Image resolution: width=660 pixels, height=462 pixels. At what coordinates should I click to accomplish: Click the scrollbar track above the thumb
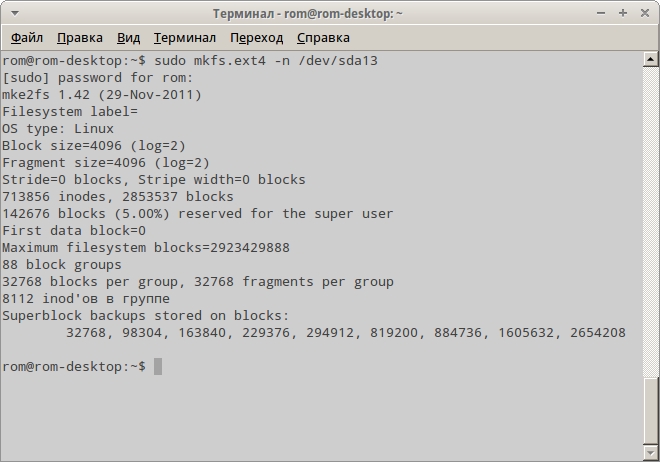[x=650, y=222]
